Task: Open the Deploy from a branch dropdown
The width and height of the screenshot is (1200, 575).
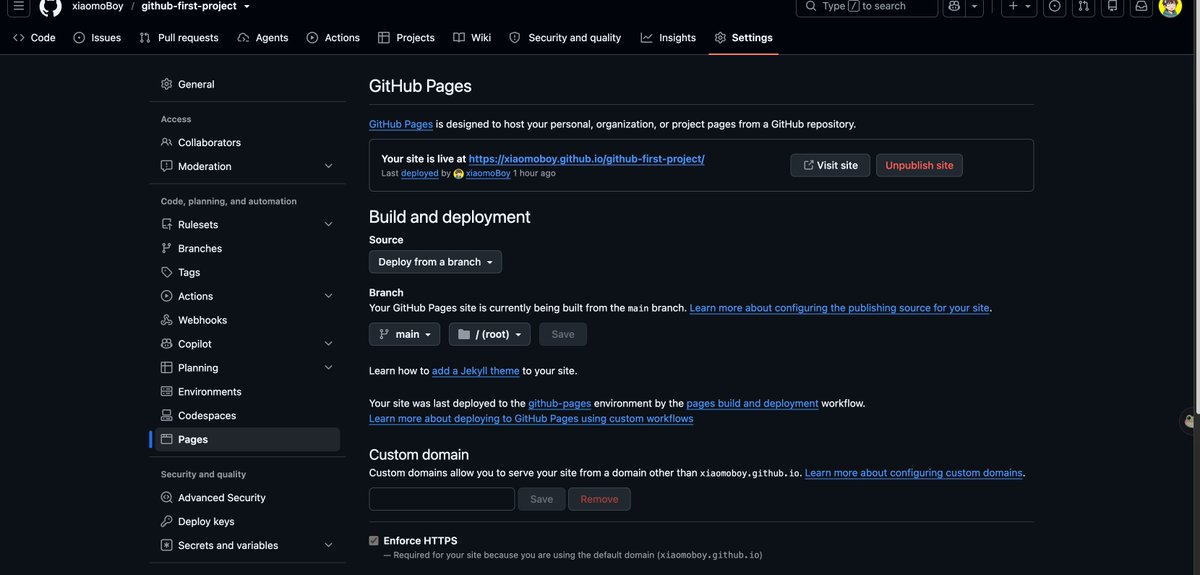Action: tap(435, 262)
